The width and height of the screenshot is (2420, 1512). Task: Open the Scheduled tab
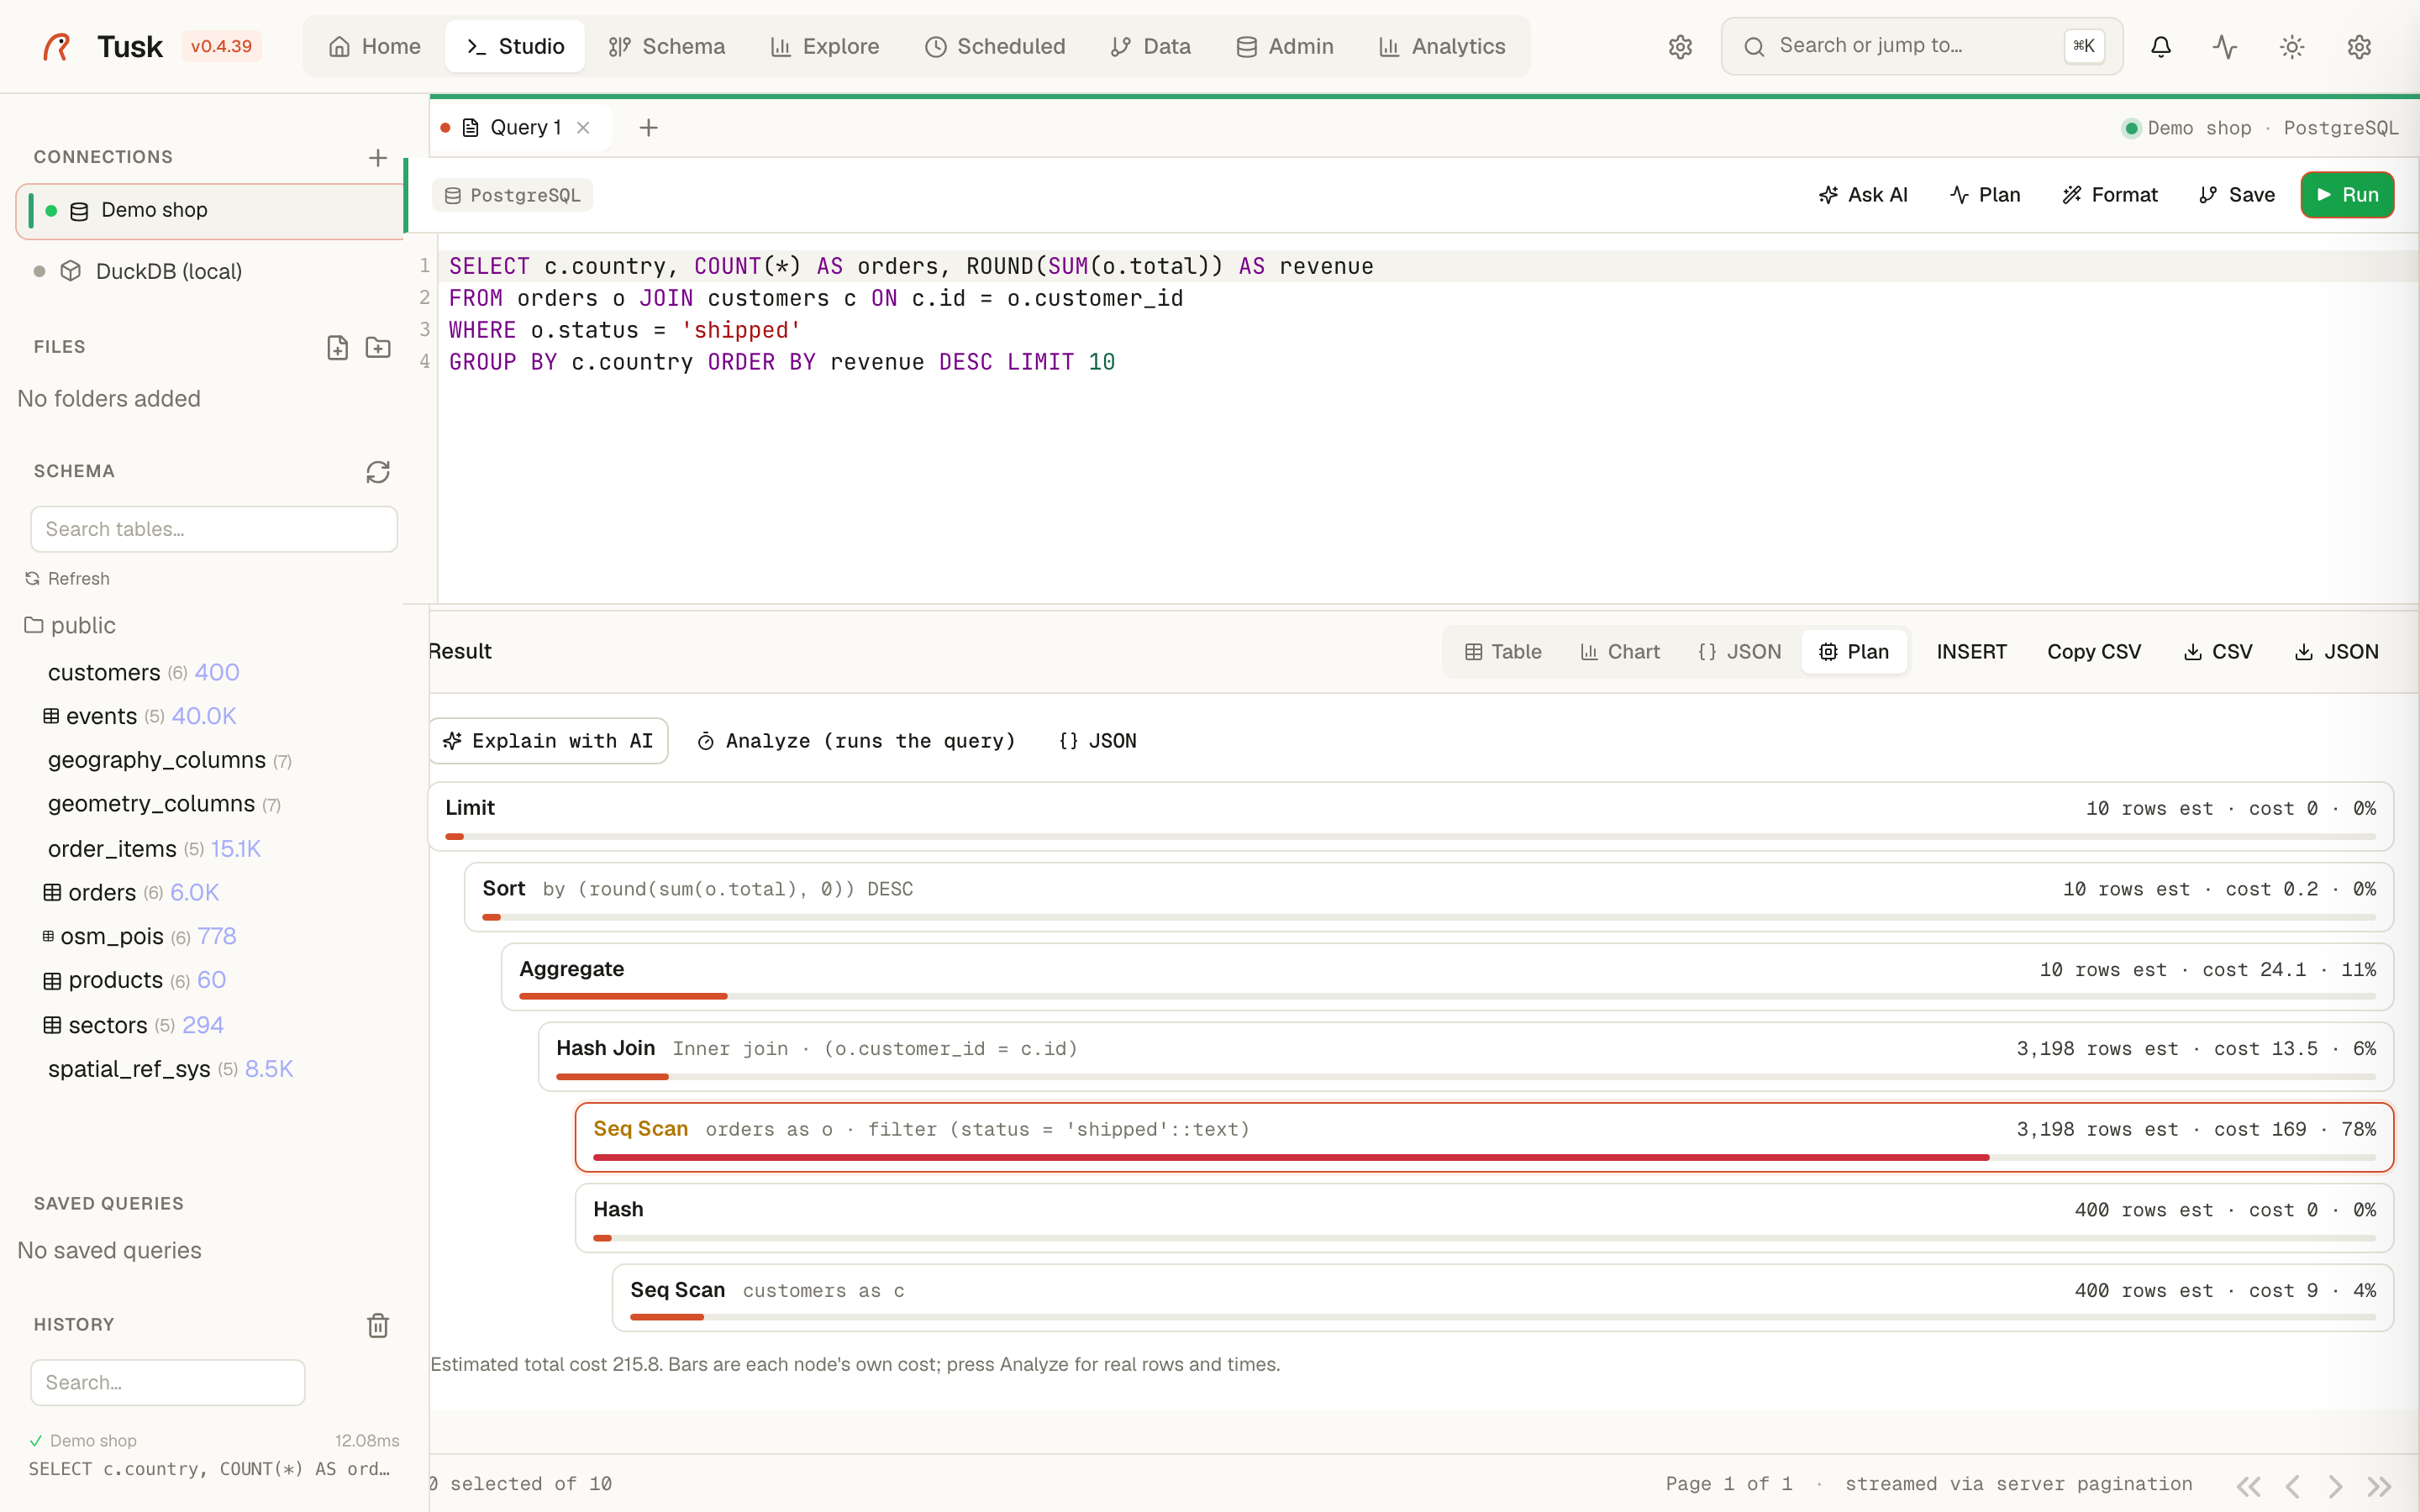coord(995,46)
